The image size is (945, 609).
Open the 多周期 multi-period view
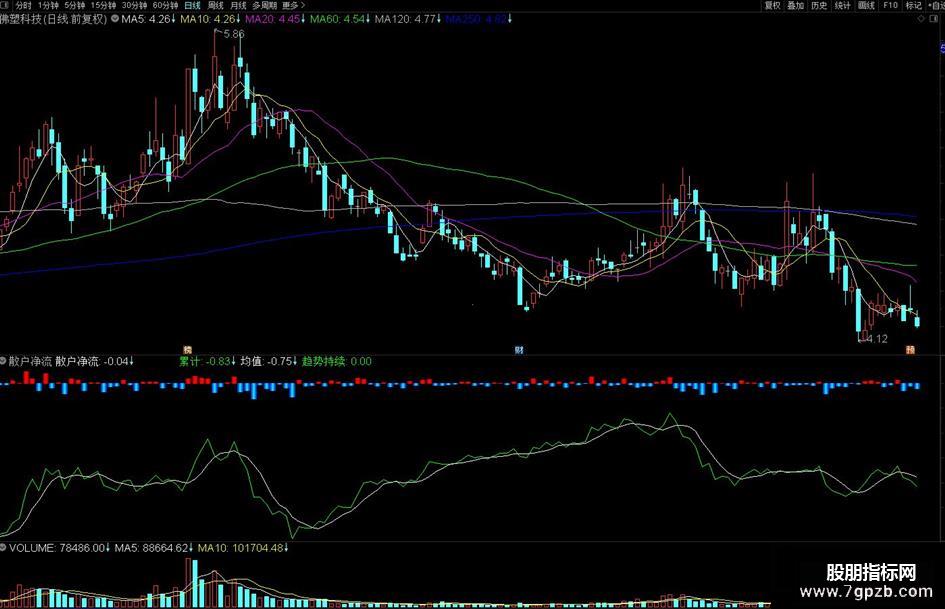265,5
